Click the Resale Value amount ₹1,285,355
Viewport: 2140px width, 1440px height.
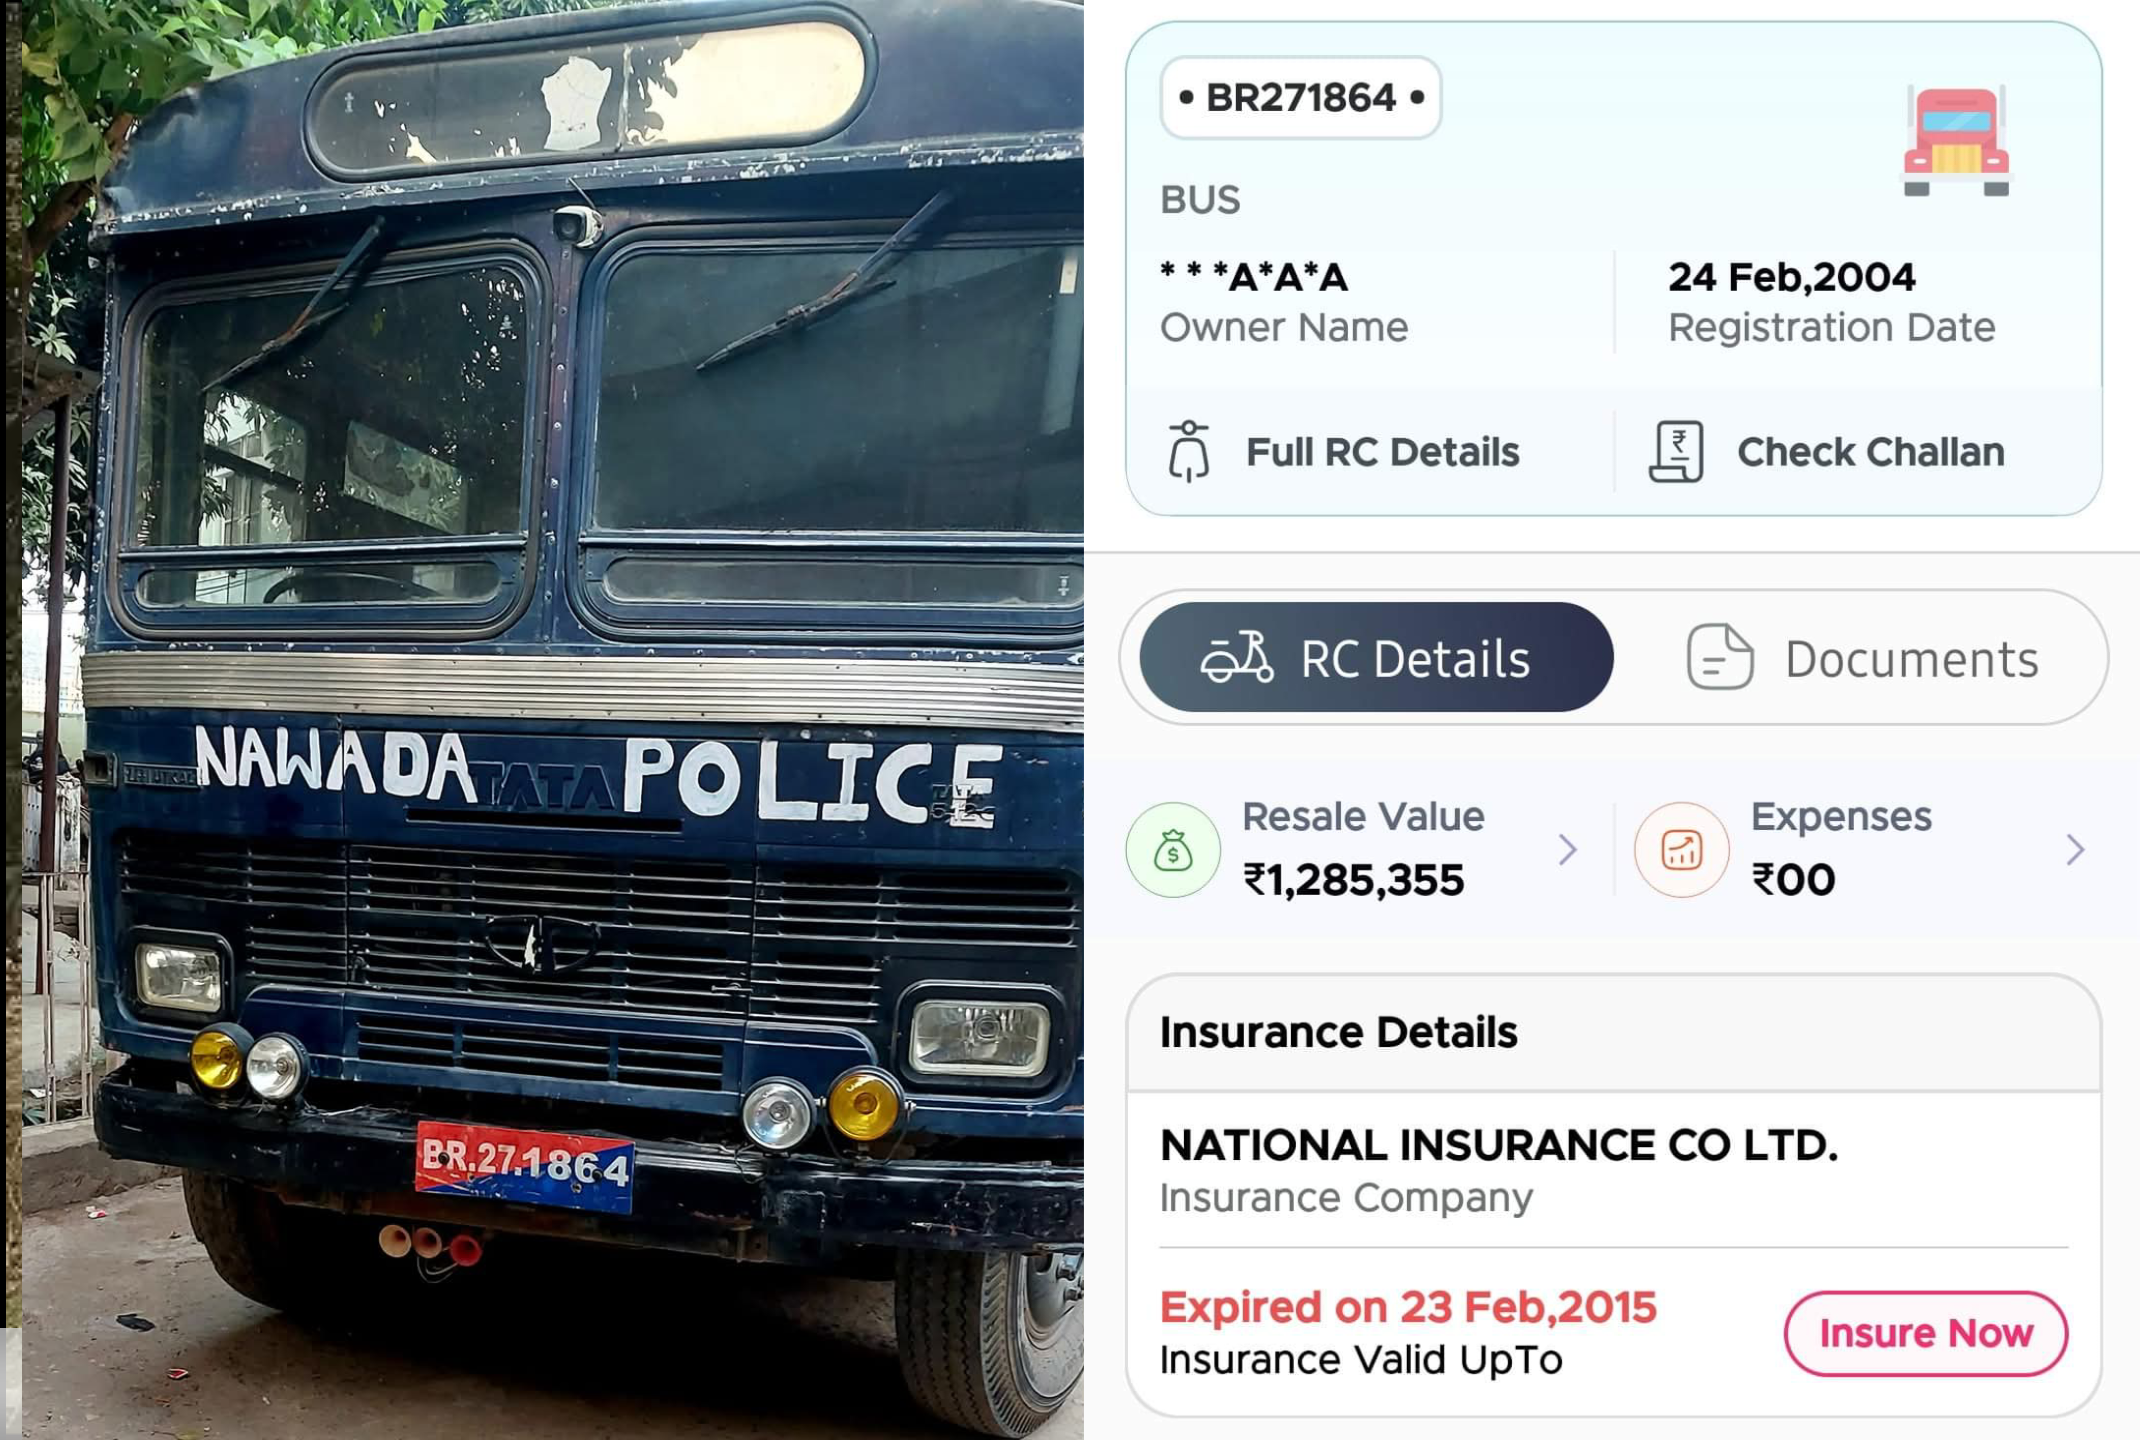tap(1353, 880)
